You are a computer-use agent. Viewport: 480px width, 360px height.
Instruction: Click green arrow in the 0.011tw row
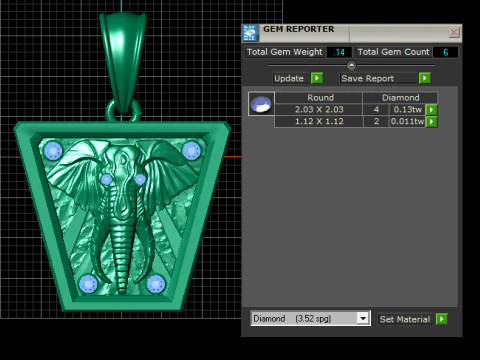(431, 121)
